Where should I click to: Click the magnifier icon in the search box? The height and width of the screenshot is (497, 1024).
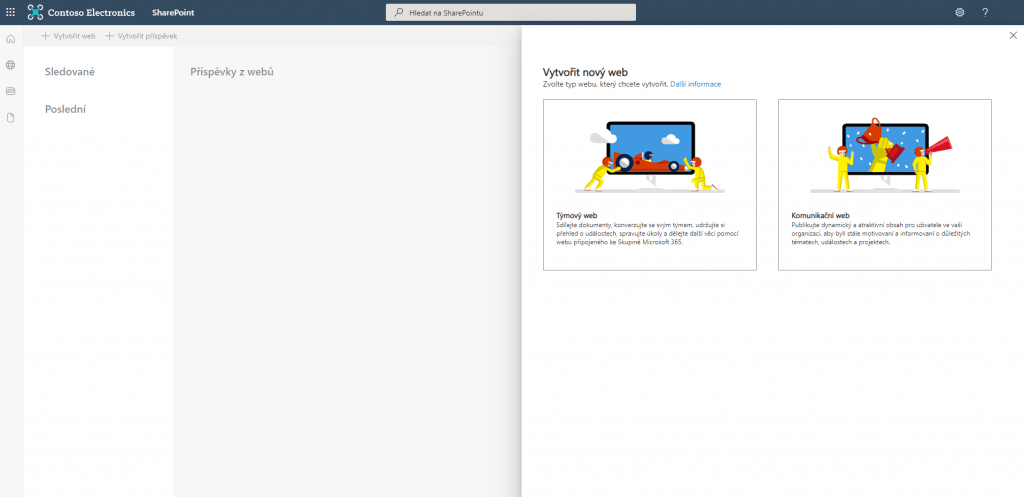click(399, 12)
